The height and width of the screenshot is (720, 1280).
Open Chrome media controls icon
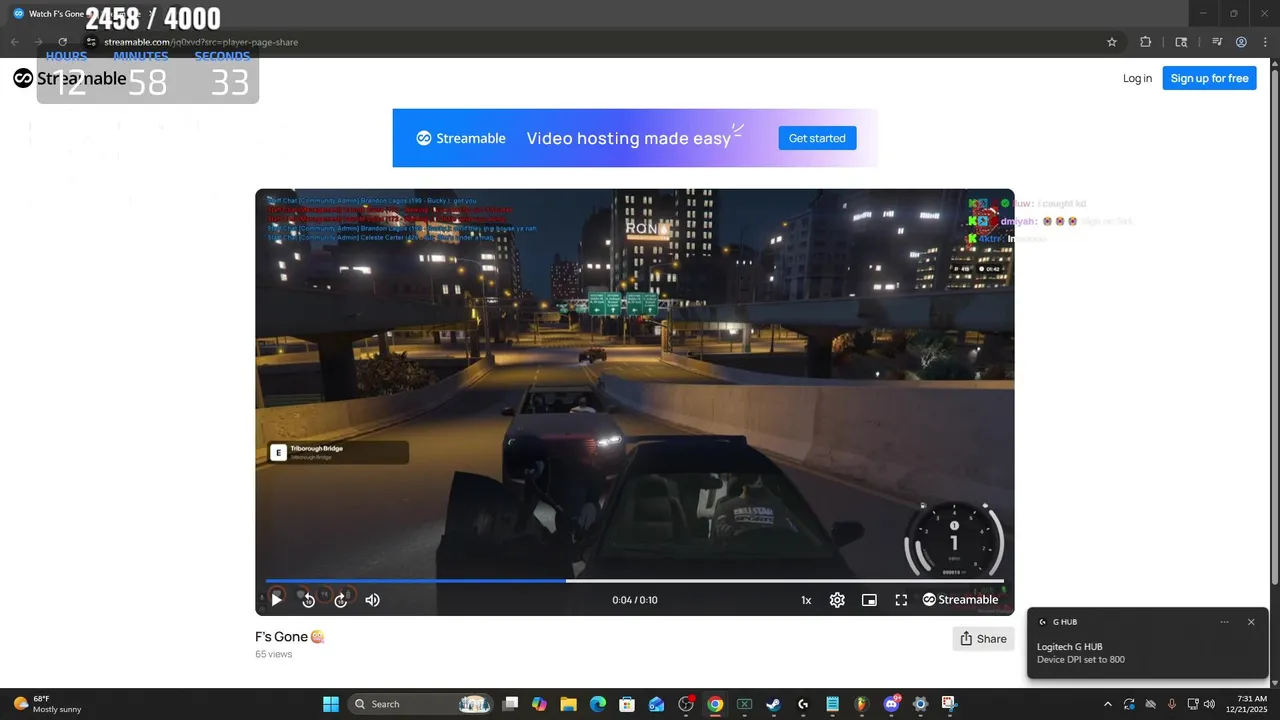[1217, 42]
